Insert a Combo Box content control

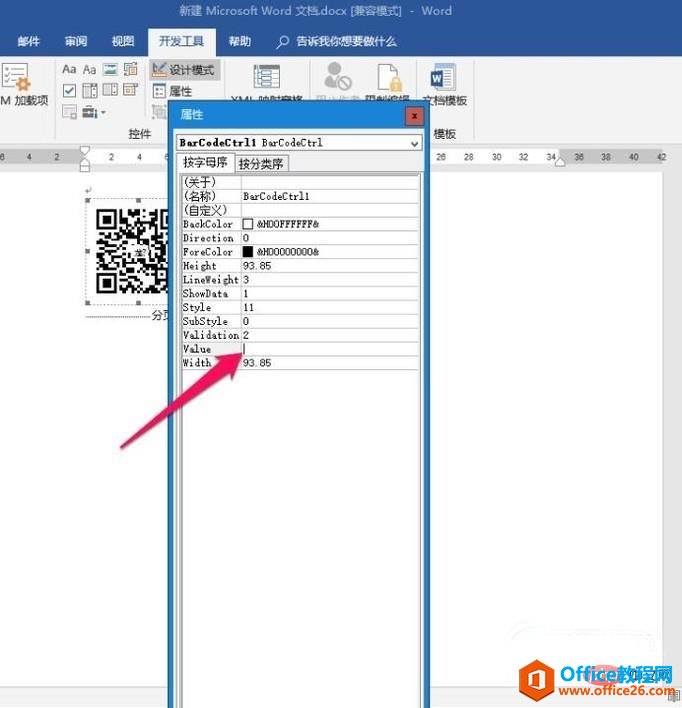pos(89,91)
